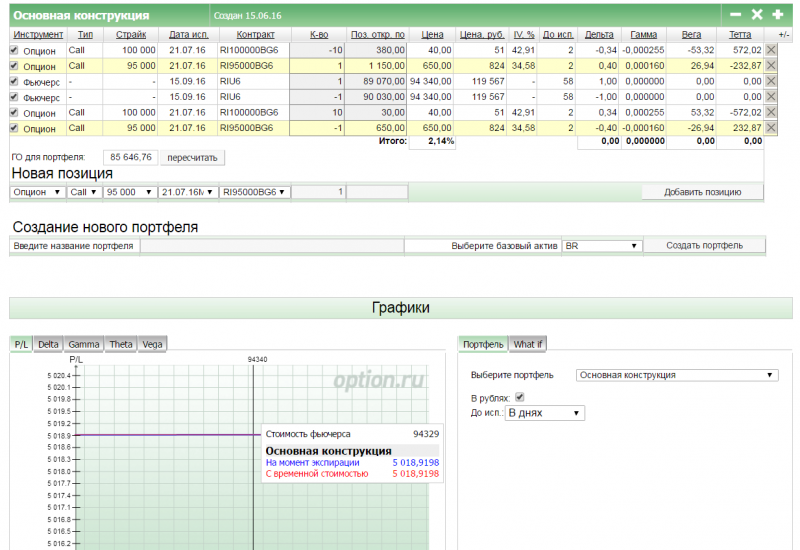Minimize the Основная конструкция portfolio panel
Screen dimensions: 800x550
coord(736,15)
